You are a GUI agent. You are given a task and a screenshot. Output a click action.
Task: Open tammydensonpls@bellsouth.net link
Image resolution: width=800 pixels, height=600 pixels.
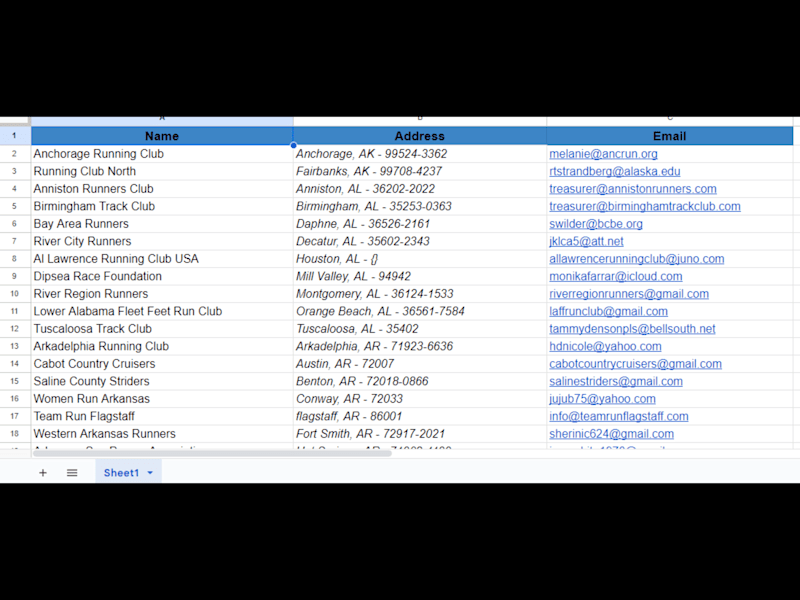tap(632, 329)
